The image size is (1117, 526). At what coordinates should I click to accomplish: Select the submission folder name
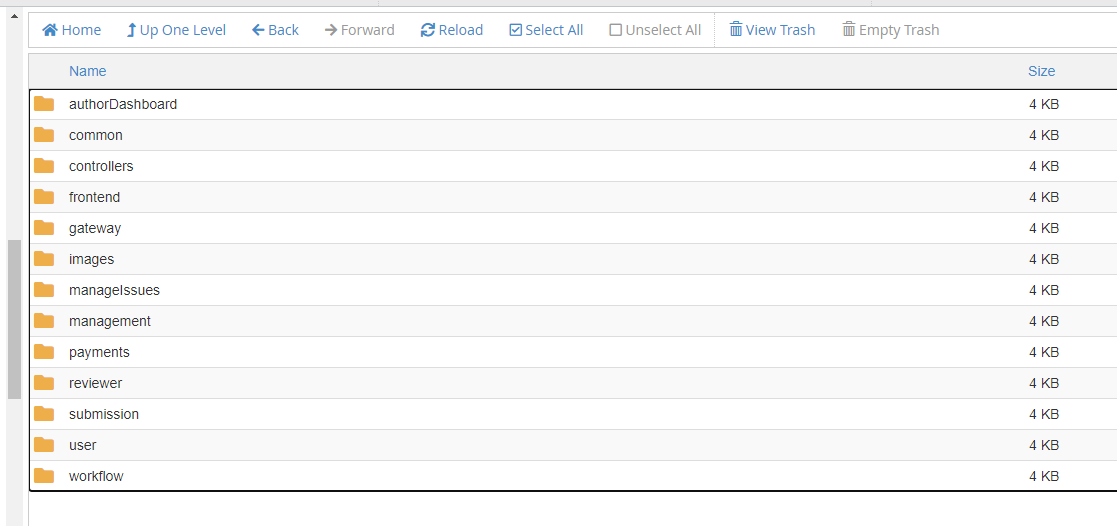[104, 414]
